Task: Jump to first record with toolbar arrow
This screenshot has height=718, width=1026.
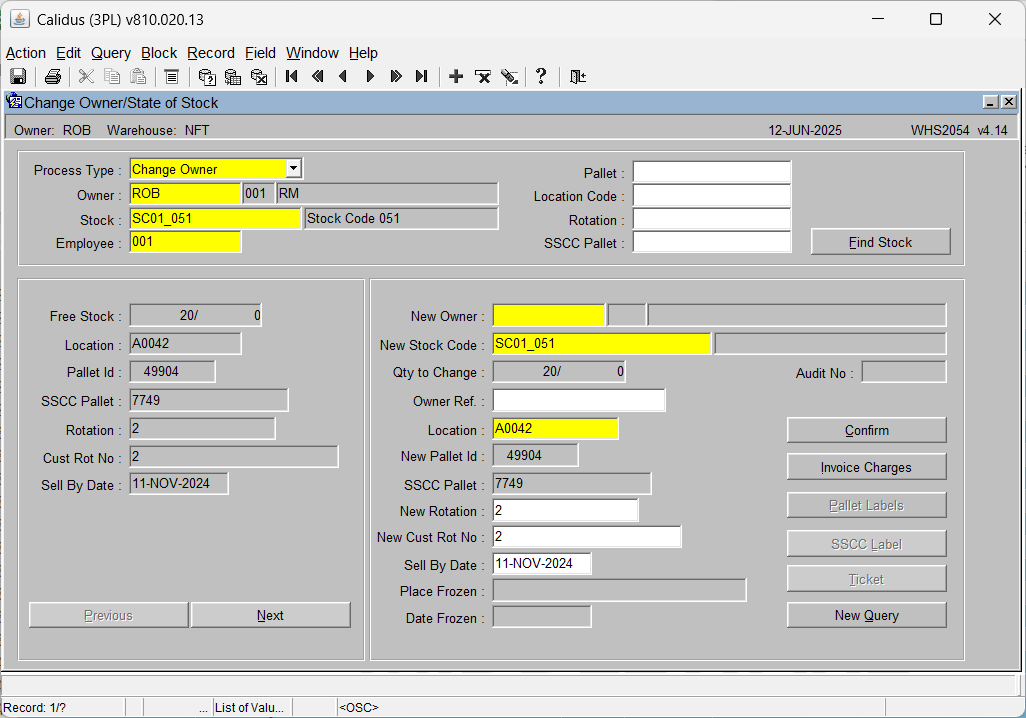Action: tap(292, 77)
